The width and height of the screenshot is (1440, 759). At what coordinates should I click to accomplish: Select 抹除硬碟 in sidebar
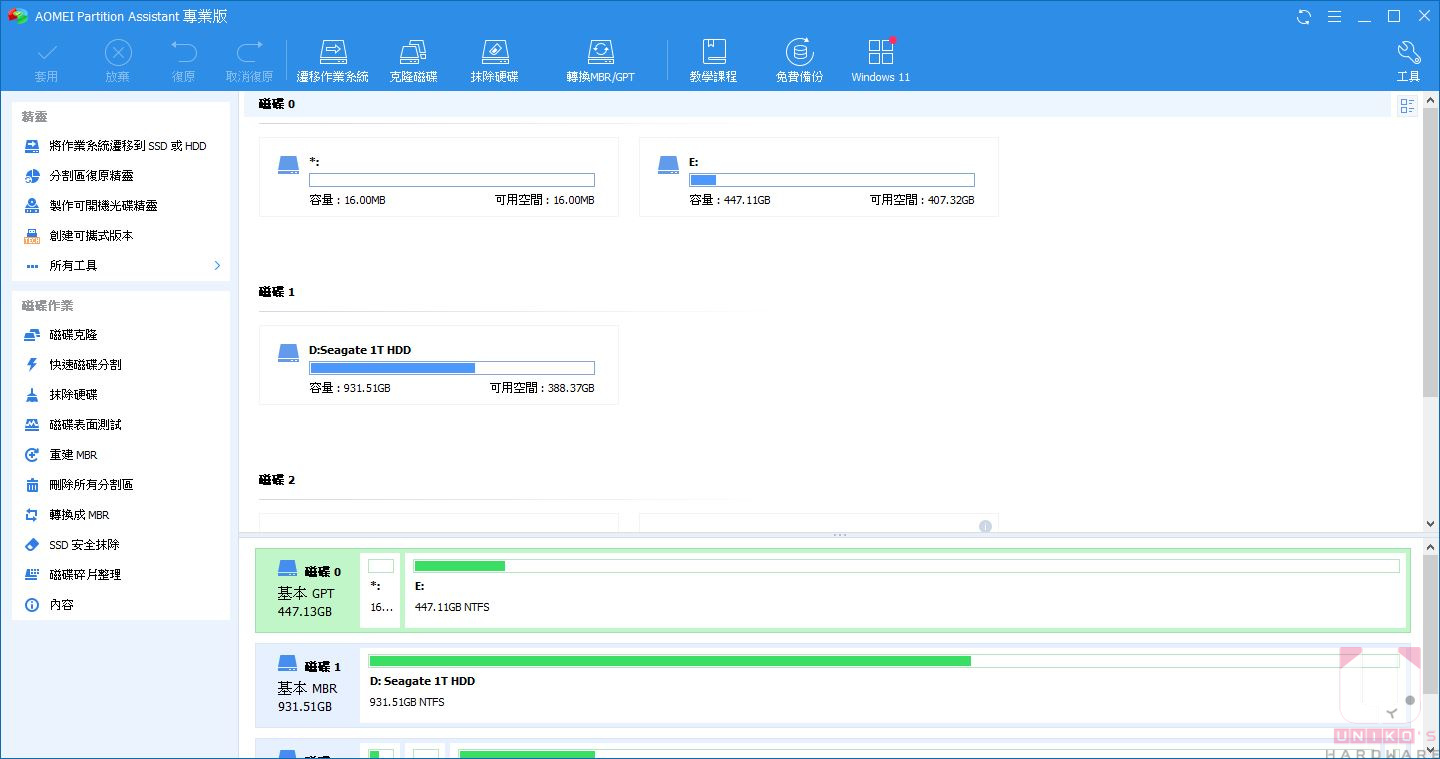click(121, 395)
